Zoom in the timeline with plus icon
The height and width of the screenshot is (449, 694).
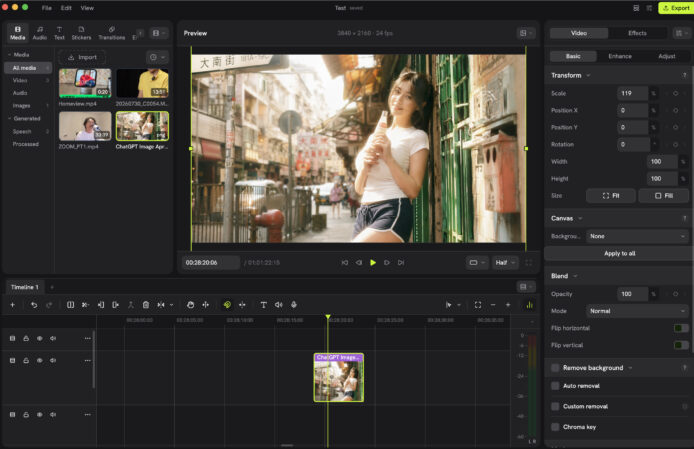(x=508, y=305)
